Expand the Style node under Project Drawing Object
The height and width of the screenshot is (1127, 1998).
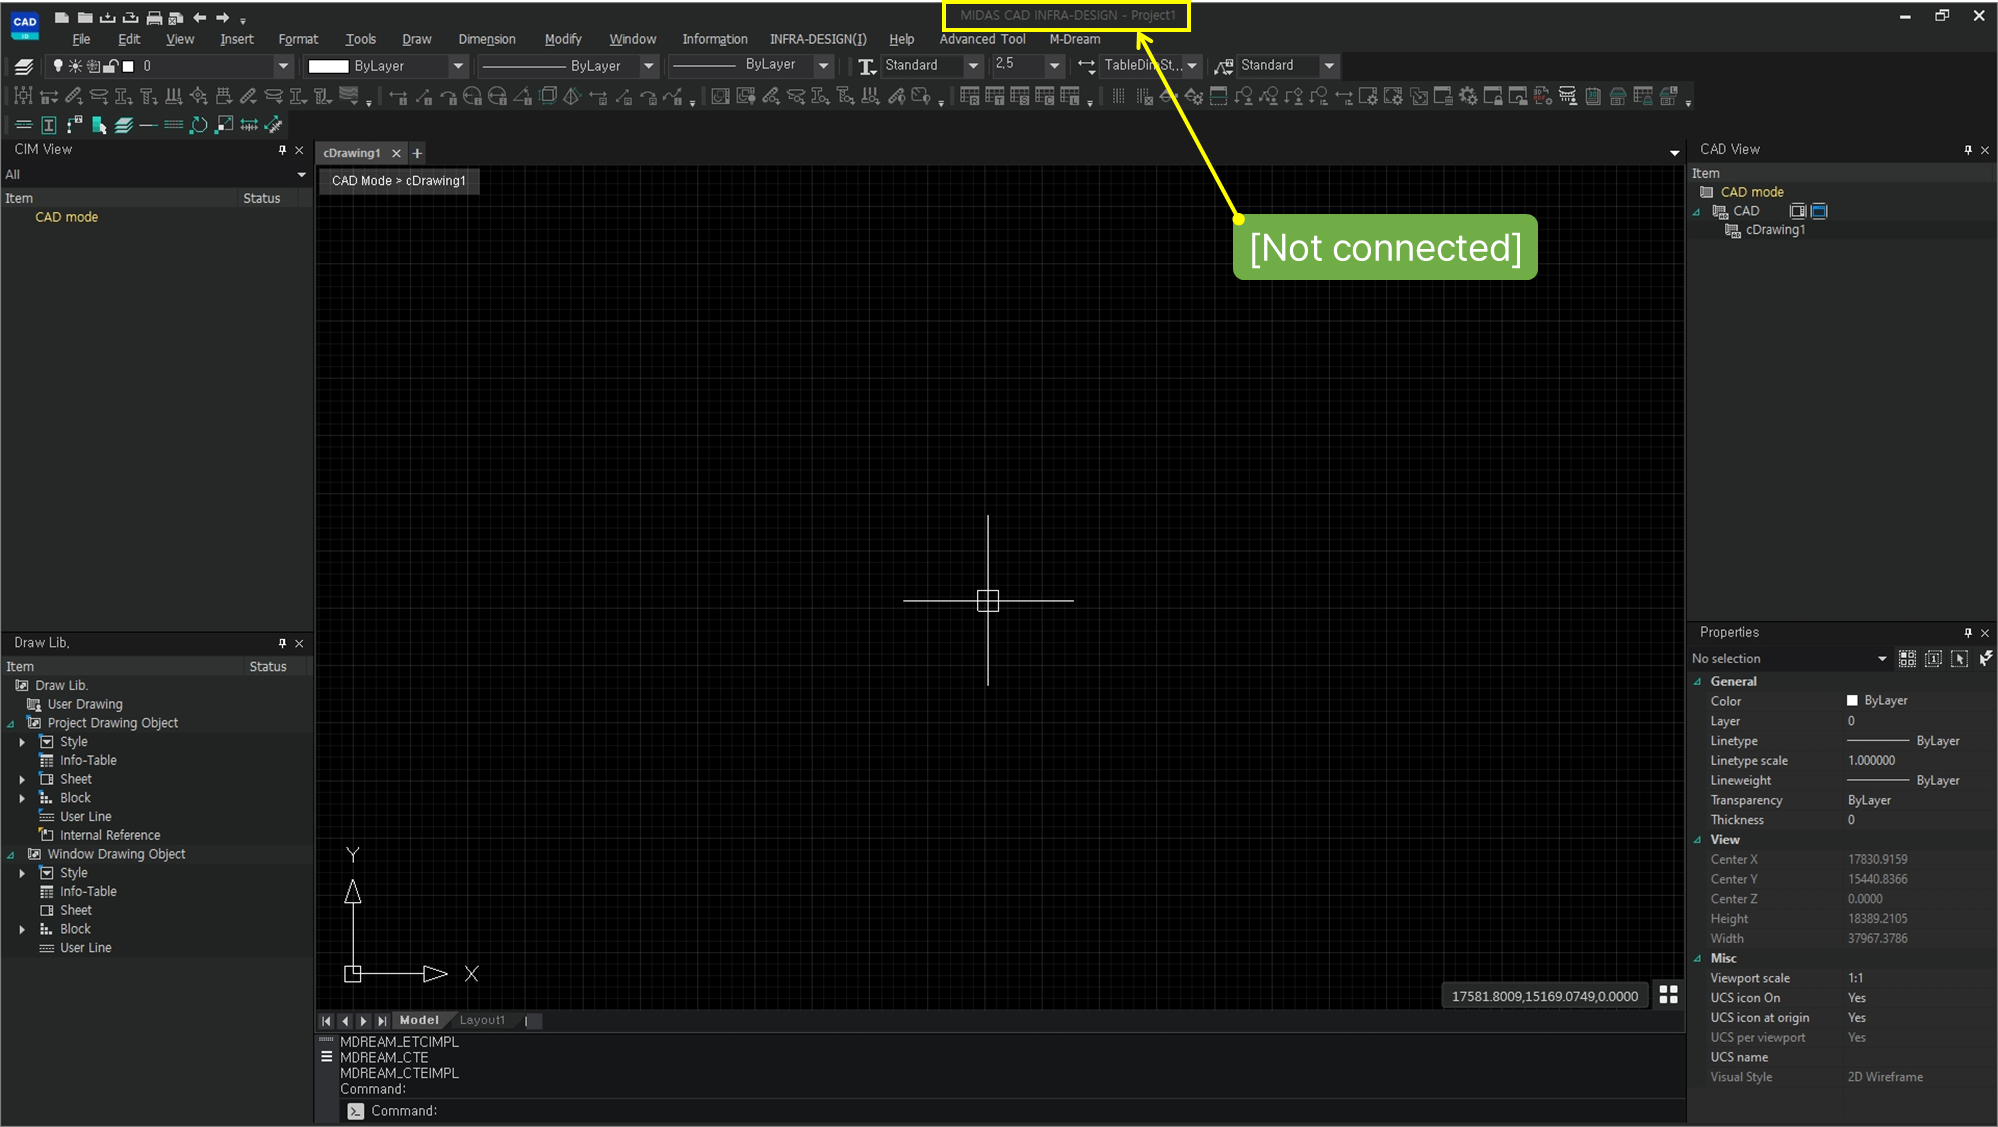pyautogui.click(x=22, y=742)
